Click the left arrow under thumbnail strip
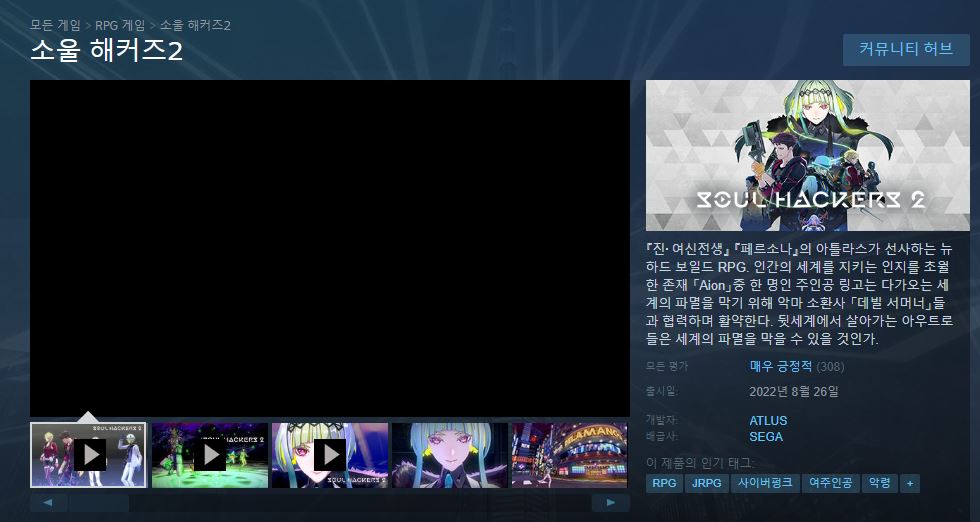 pos(48,503)
